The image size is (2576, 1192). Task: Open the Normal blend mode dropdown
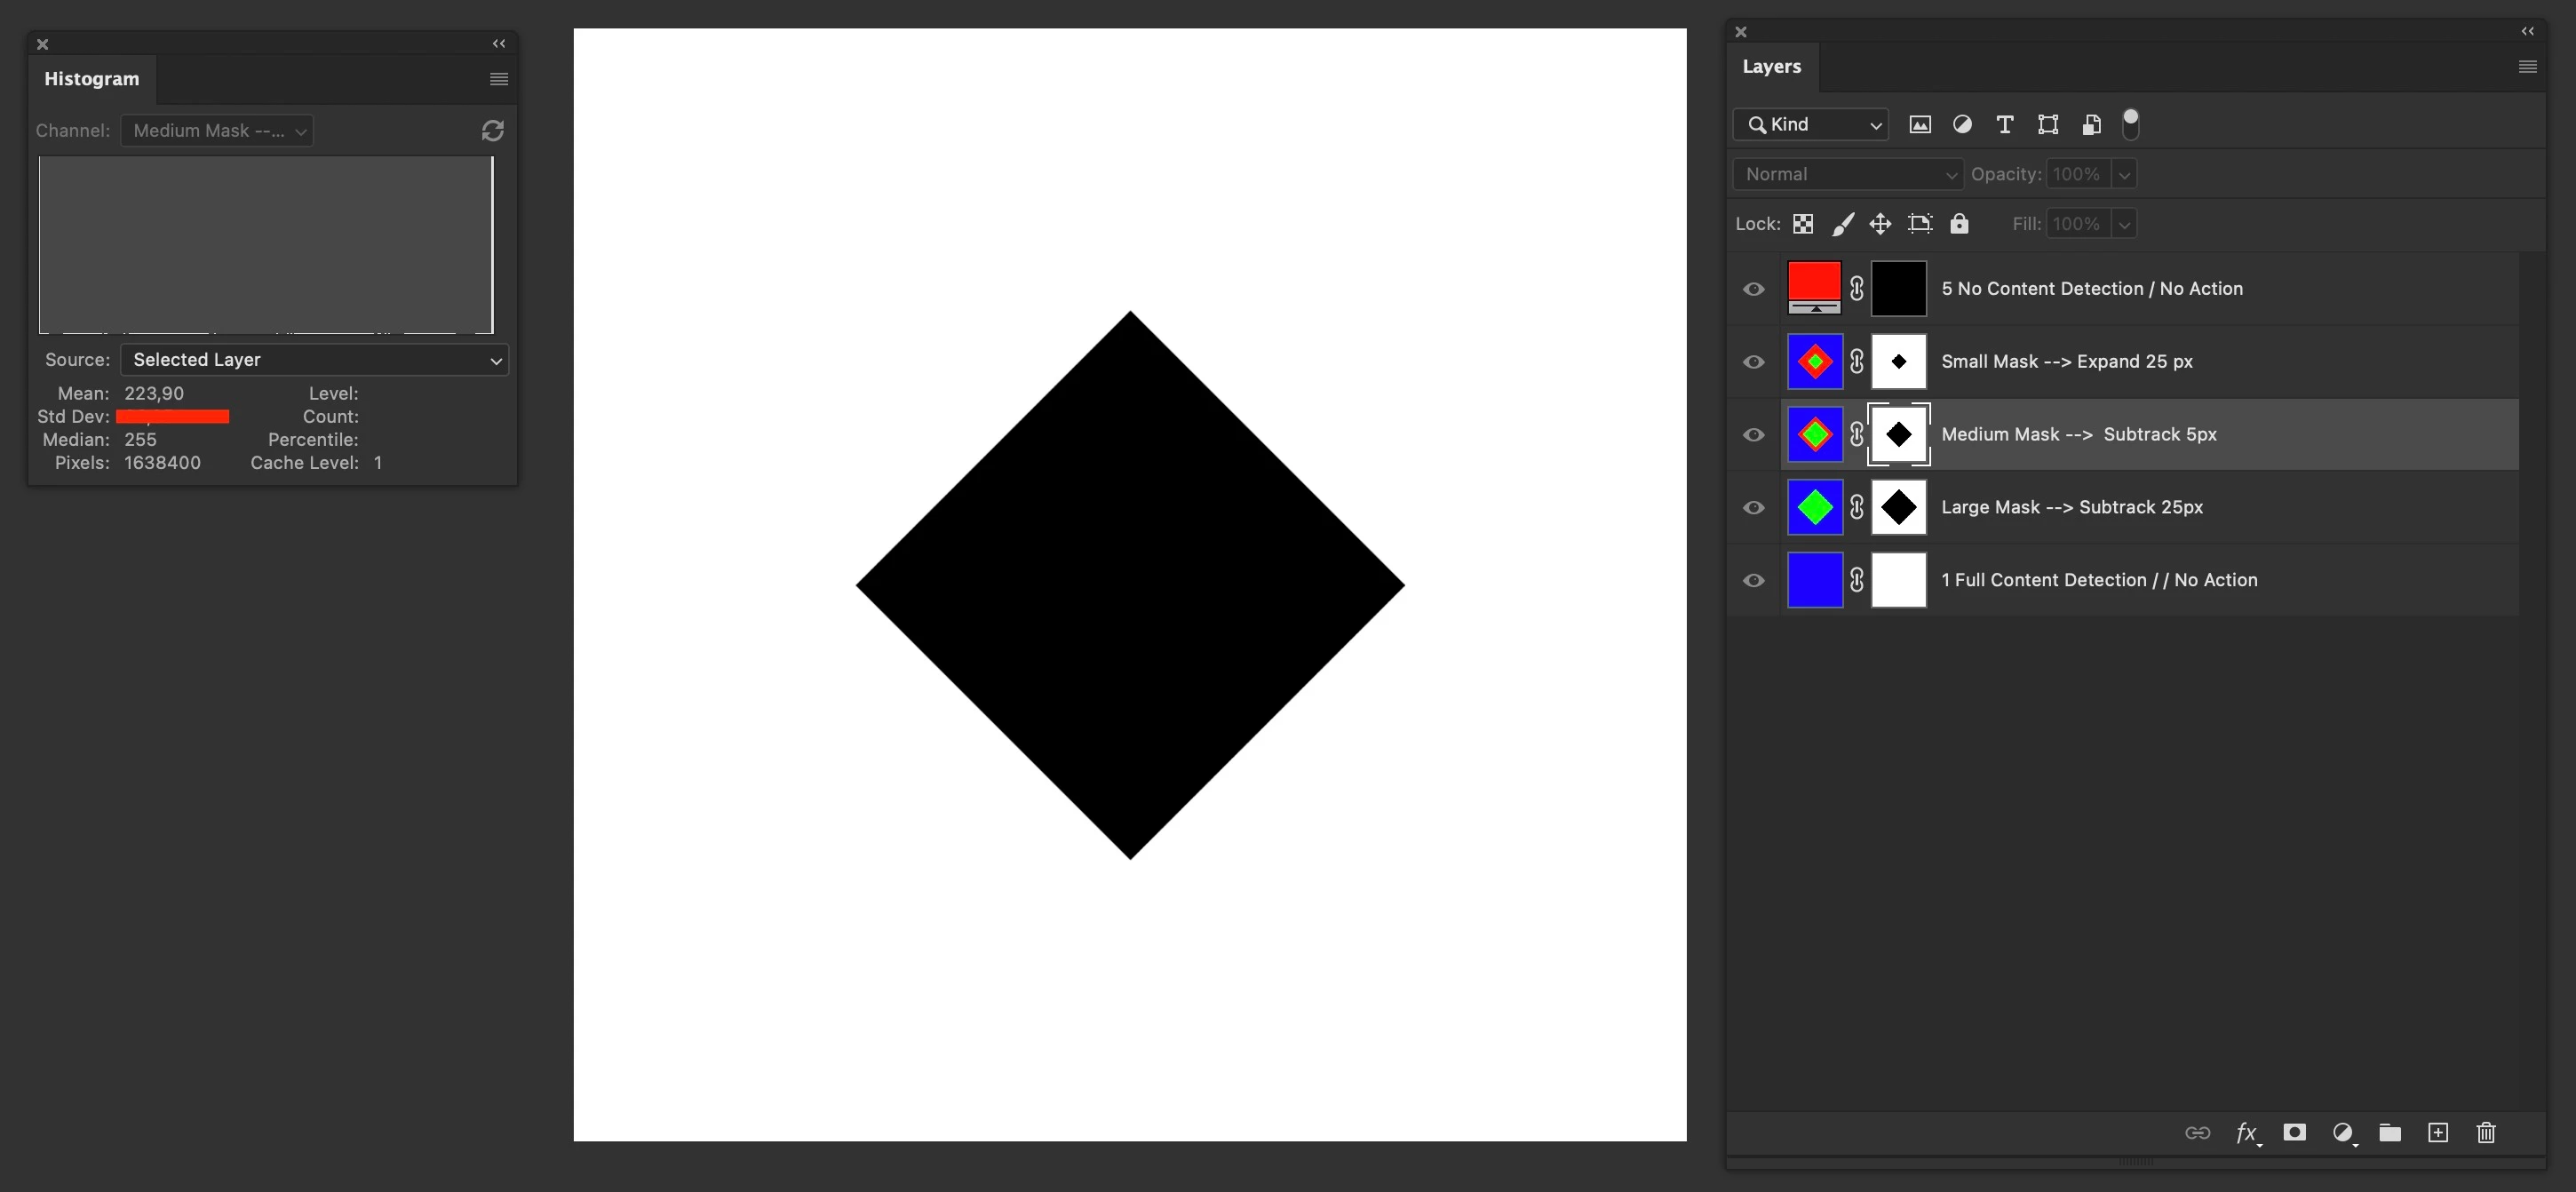tap(1847, 174)
